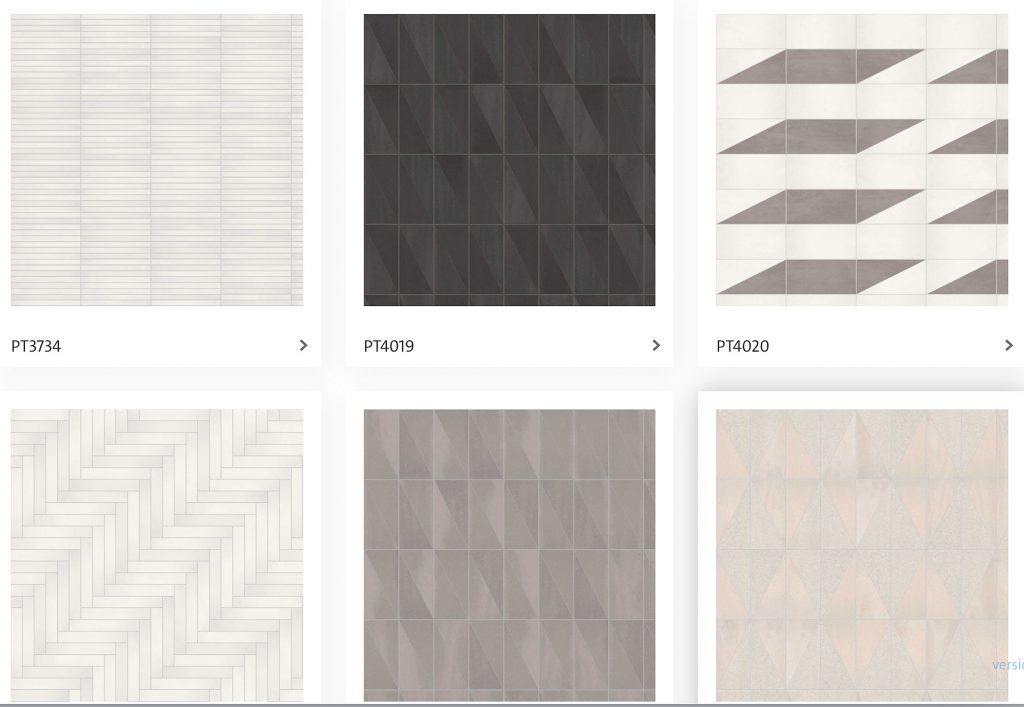Click the PT4020 pattern name label
Viewport: 1024px width, 707px height.
click(743, 346)
